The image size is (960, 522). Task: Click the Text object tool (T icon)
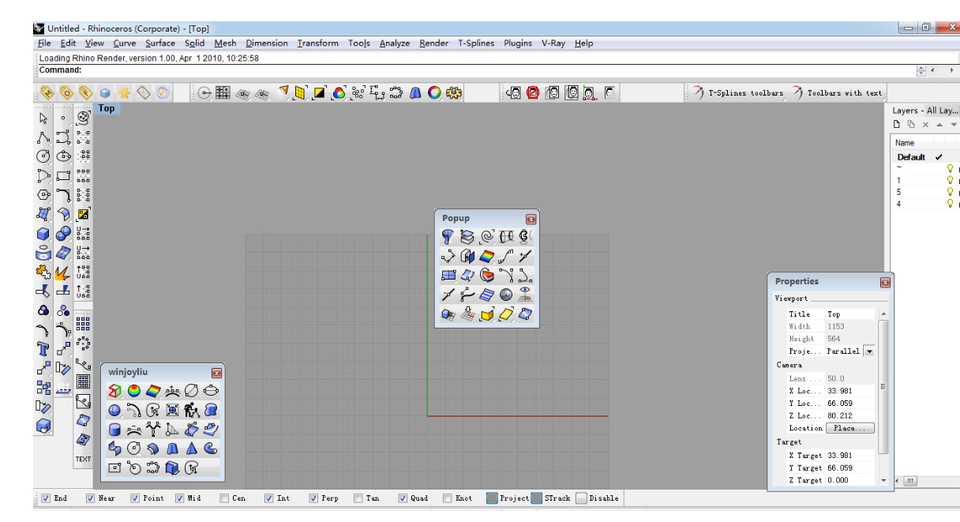(43, 348)
